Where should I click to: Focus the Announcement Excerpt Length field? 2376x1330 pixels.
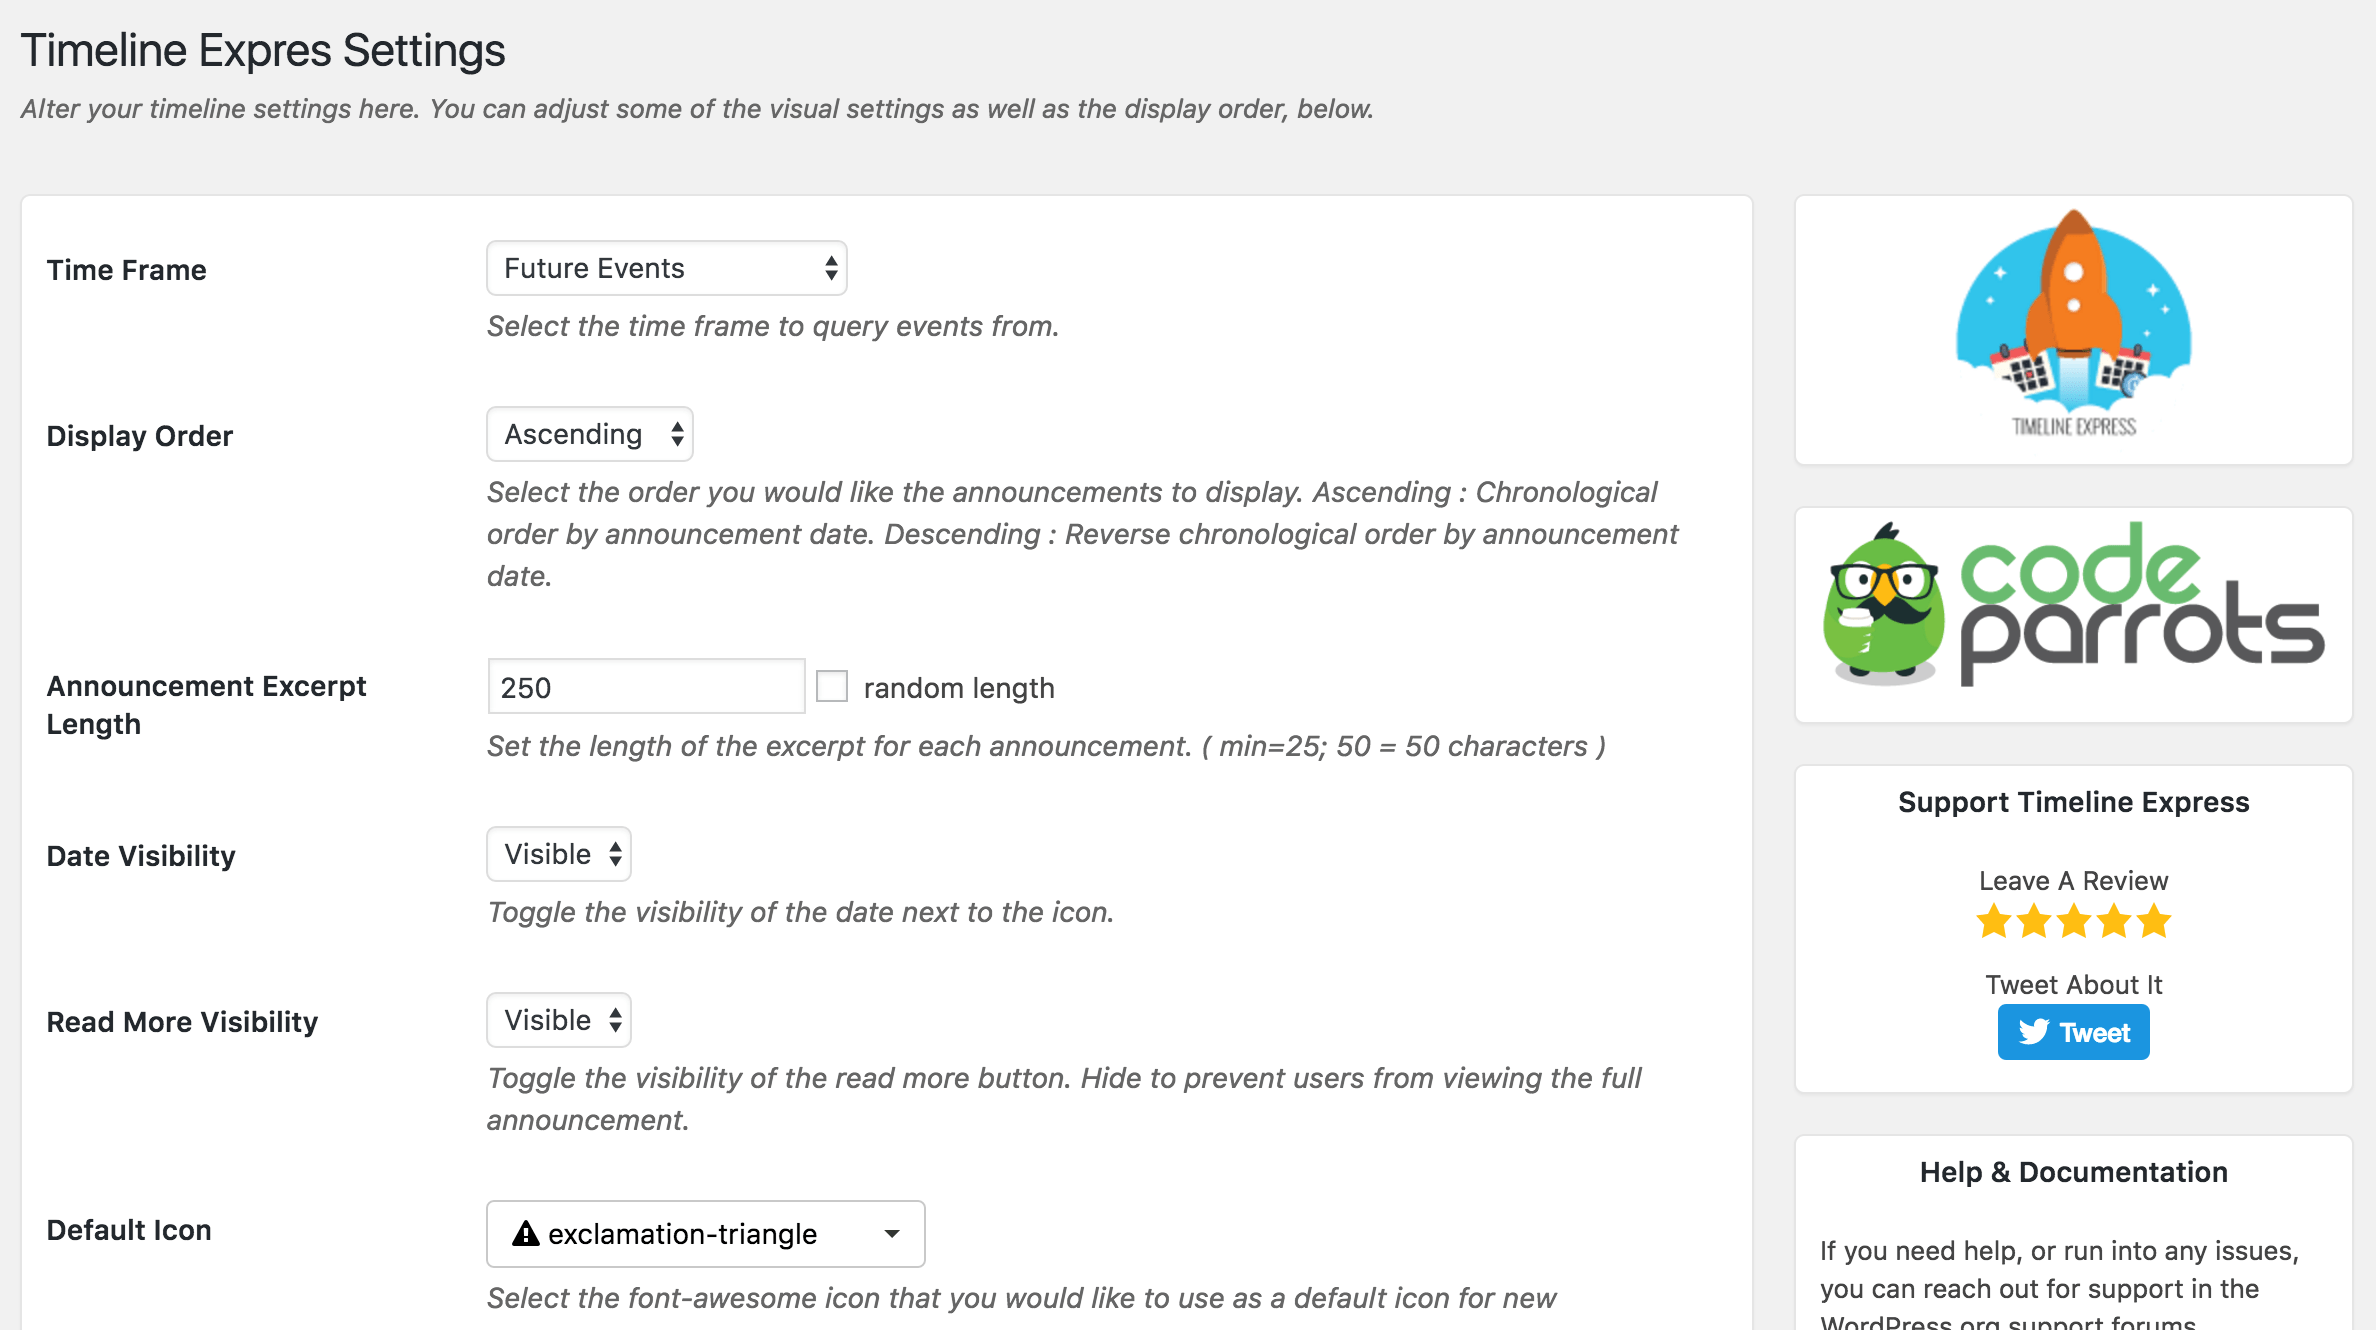(x=646, y=687)
